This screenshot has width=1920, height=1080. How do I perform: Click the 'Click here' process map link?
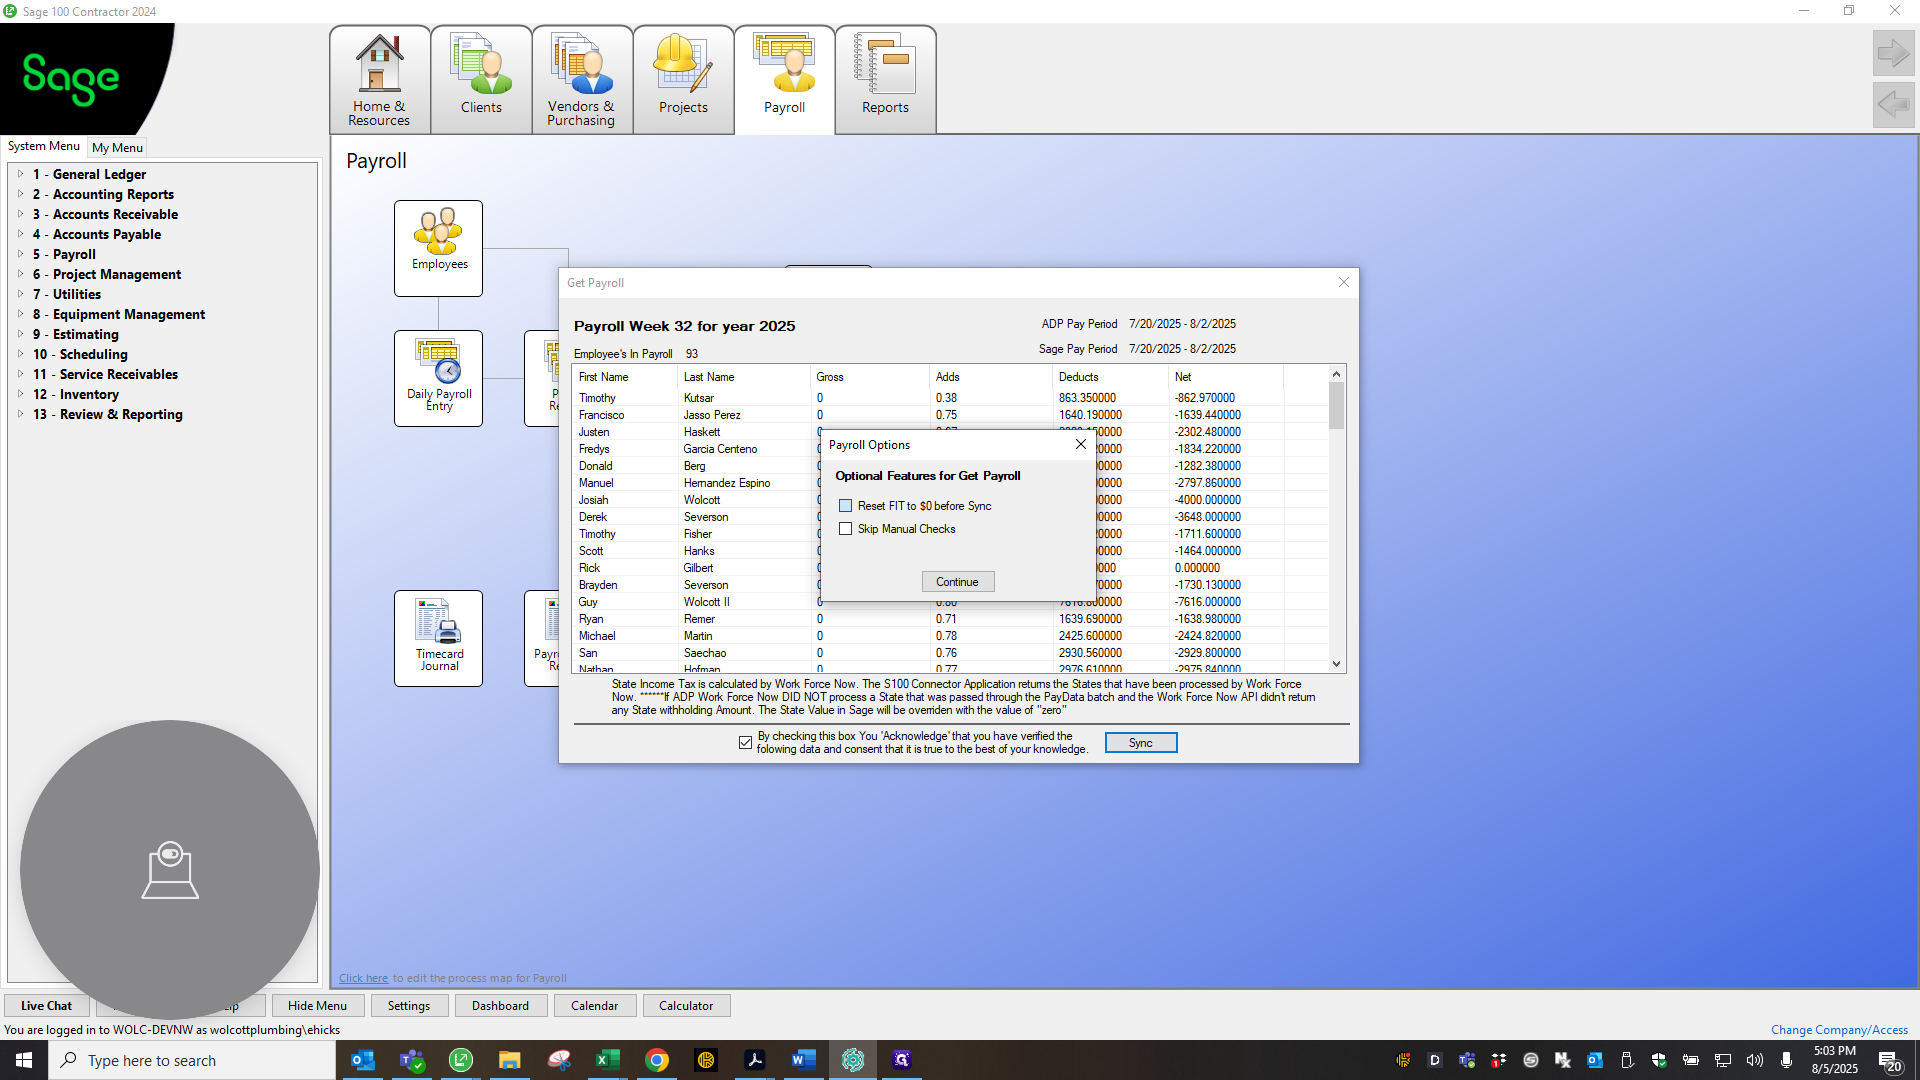[x=363, y=978]
